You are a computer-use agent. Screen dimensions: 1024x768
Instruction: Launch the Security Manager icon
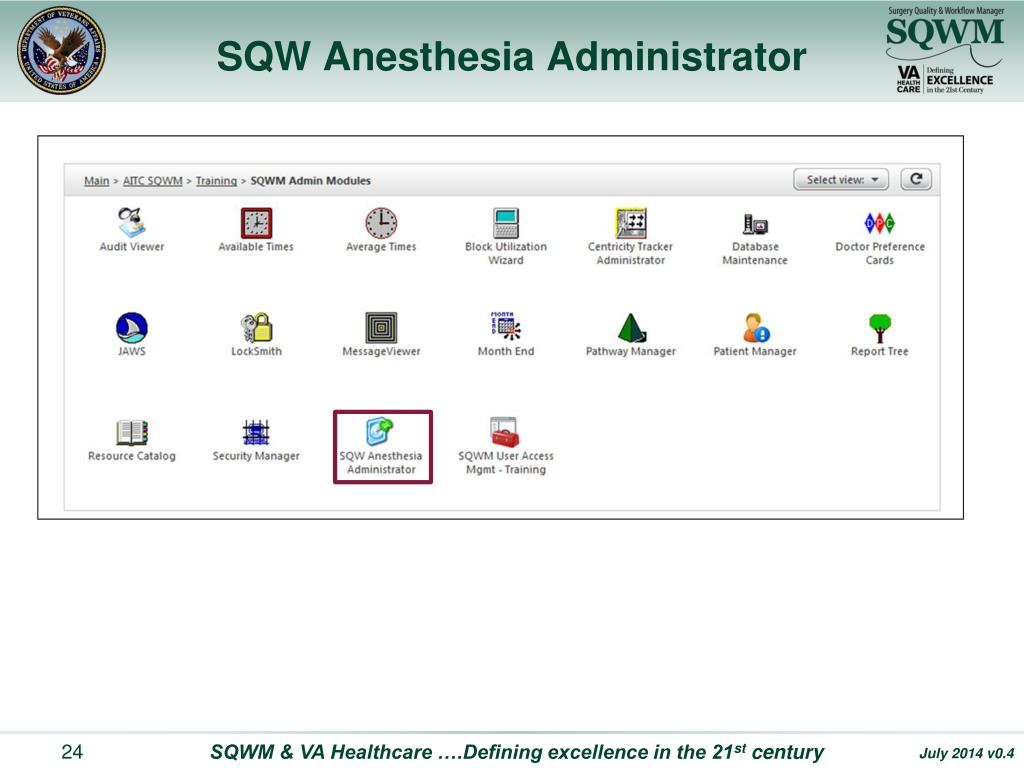tap(256, 432)
